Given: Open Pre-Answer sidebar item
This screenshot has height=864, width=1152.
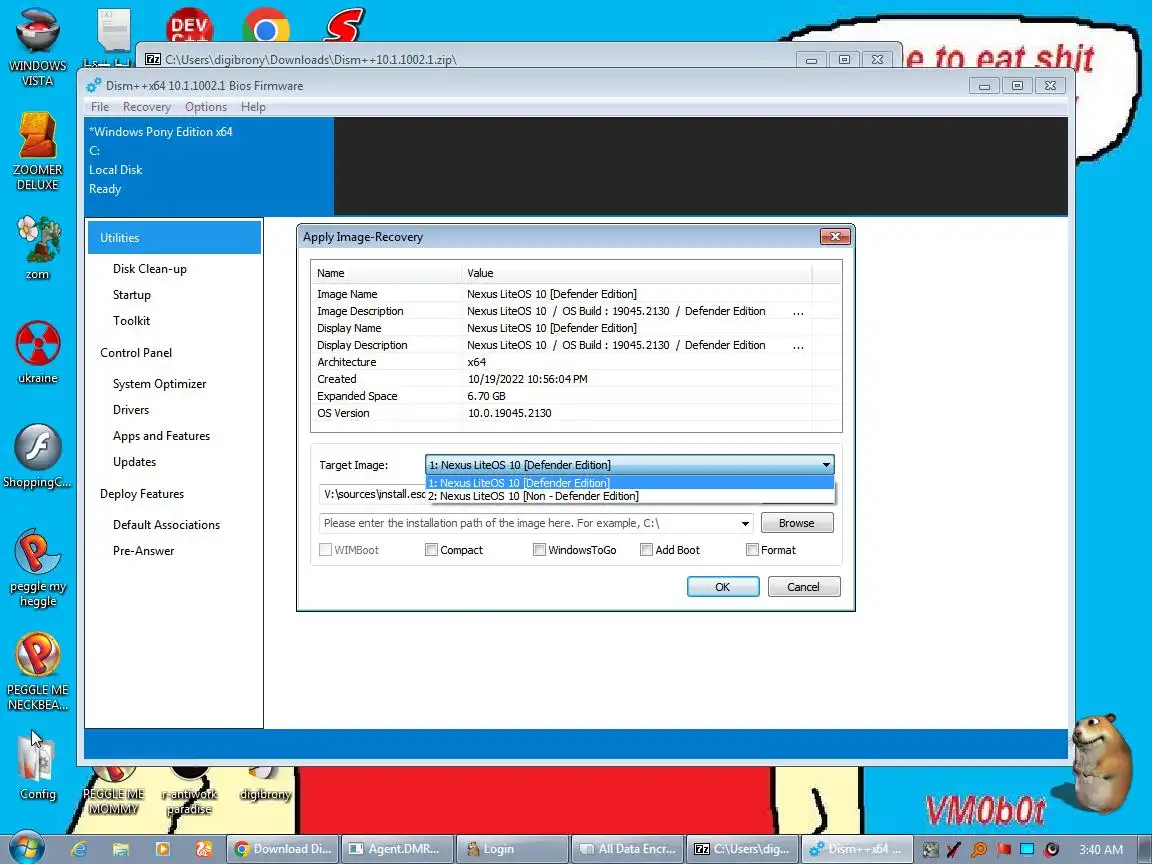Looking at the screenshot, I should click(x=144, y=550).
